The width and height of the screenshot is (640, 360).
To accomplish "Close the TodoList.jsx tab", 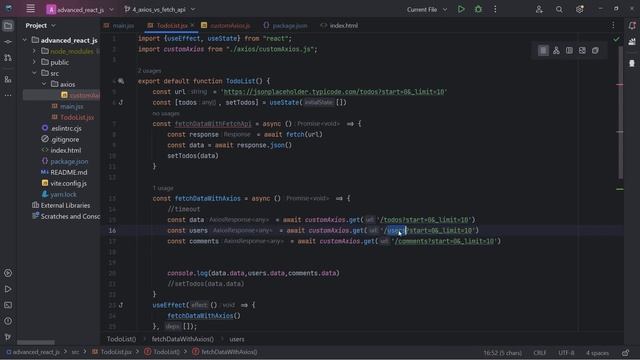I will (192, 25).
